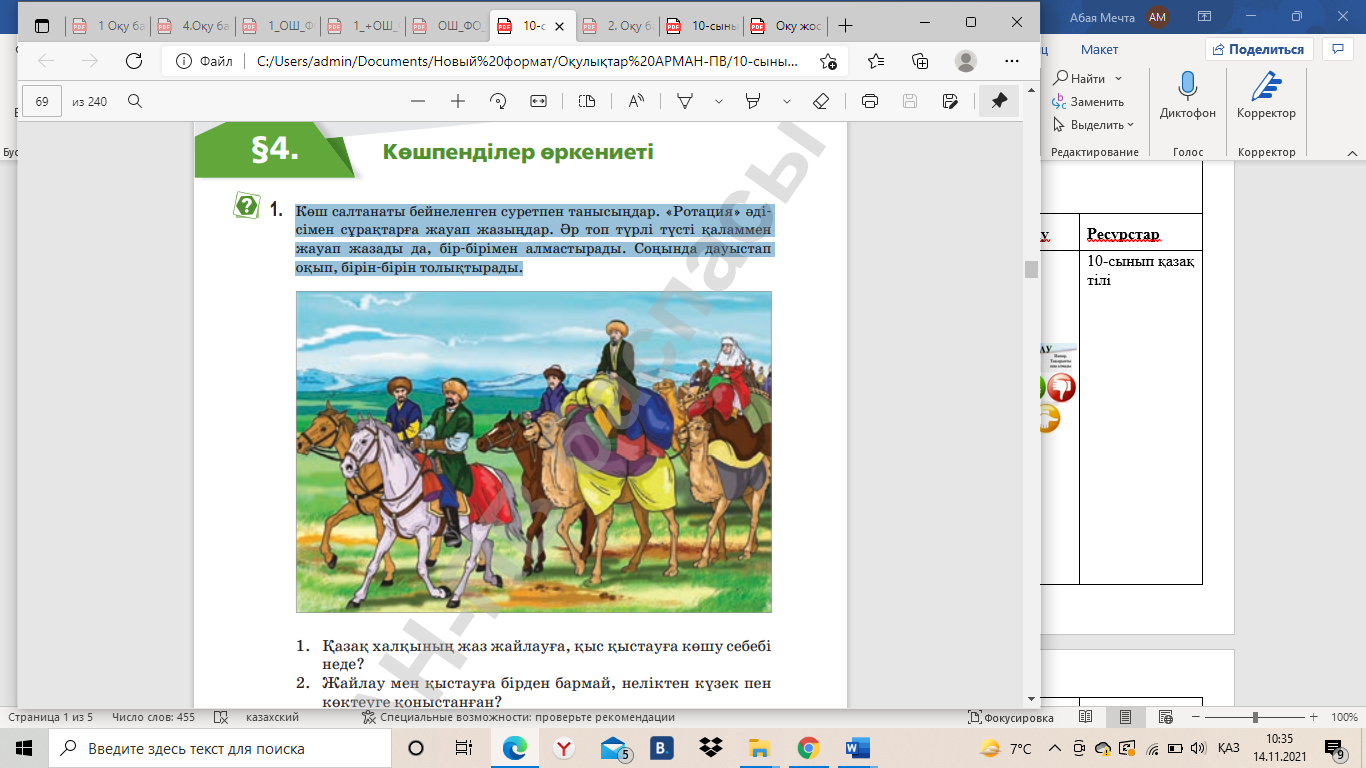Open Edge settings and more menu

1010,61
